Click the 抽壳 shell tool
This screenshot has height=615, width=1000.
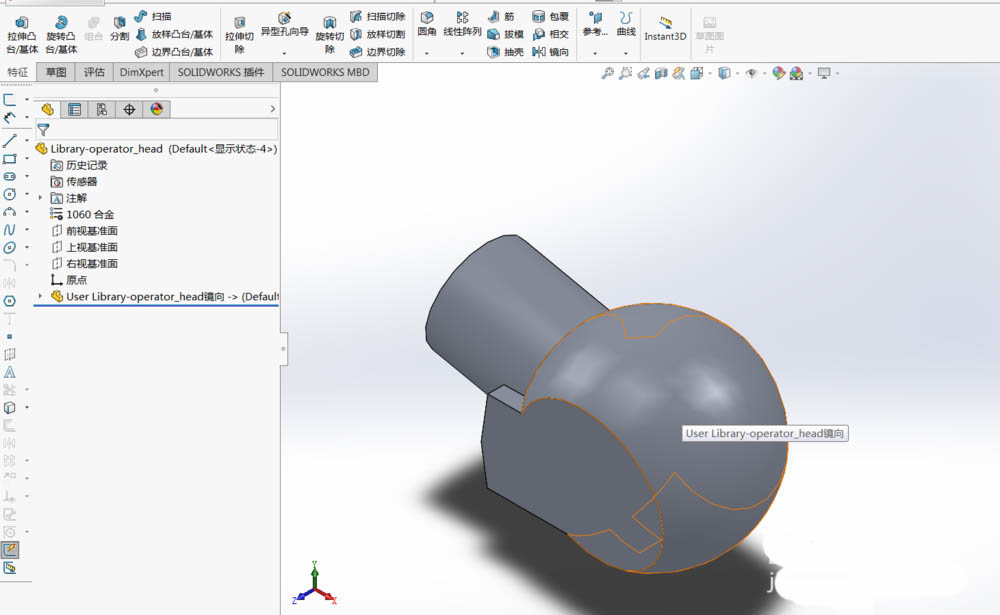(x=505, y=52)
